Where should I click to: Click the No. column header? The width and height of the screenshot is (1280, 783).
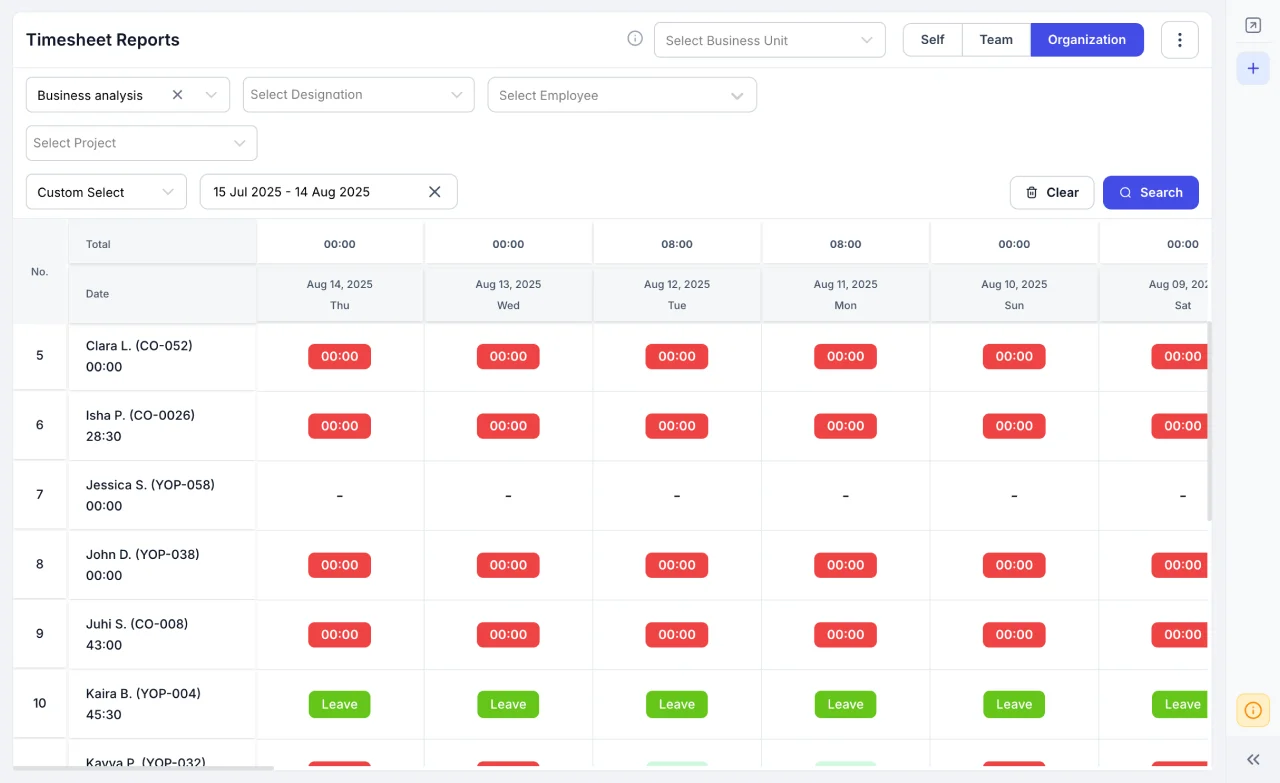(40, 271)
